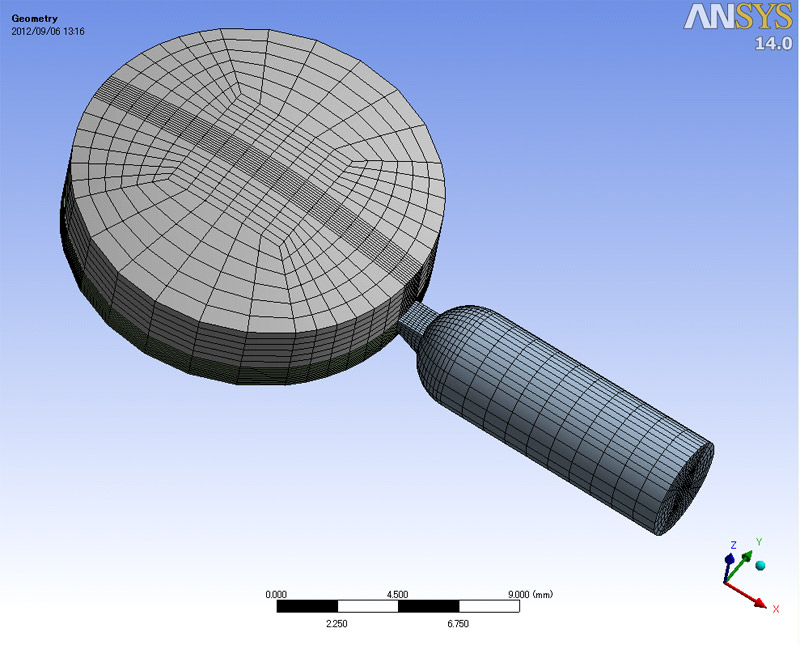Viewport: 800px width, 645px height.
Task: Click the '6.750' scale ruler label
Action: [458, 624]
